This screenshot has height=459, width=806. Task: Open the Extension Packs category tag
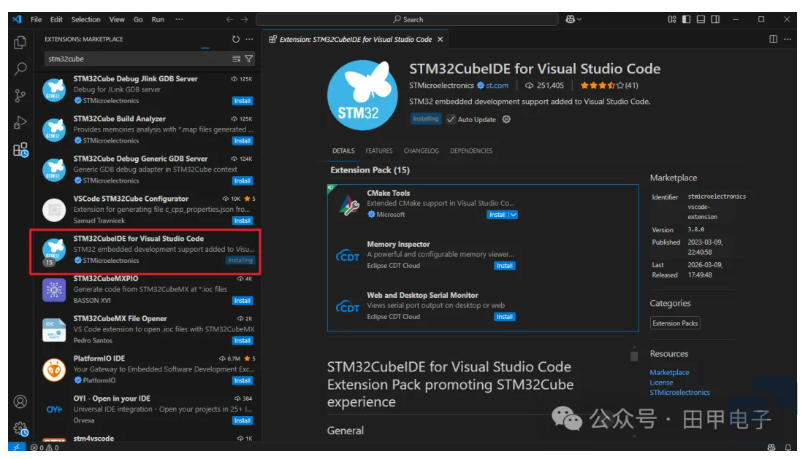coord(675,323)
